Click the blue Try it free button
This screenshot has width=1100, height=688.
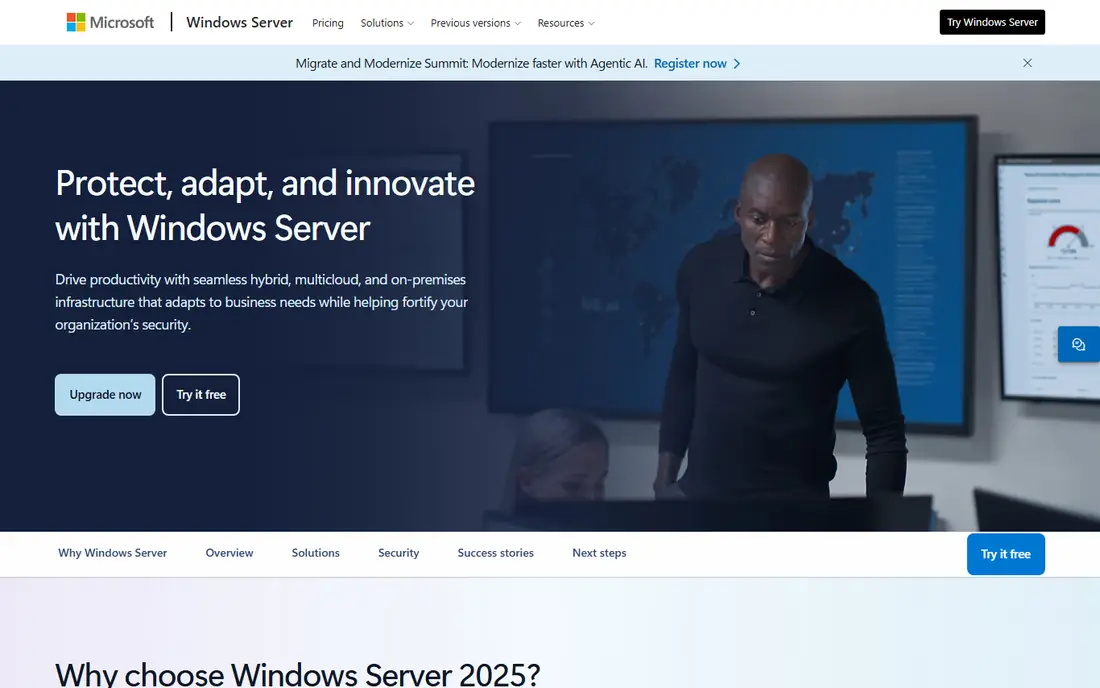(x=1005, y=554)
